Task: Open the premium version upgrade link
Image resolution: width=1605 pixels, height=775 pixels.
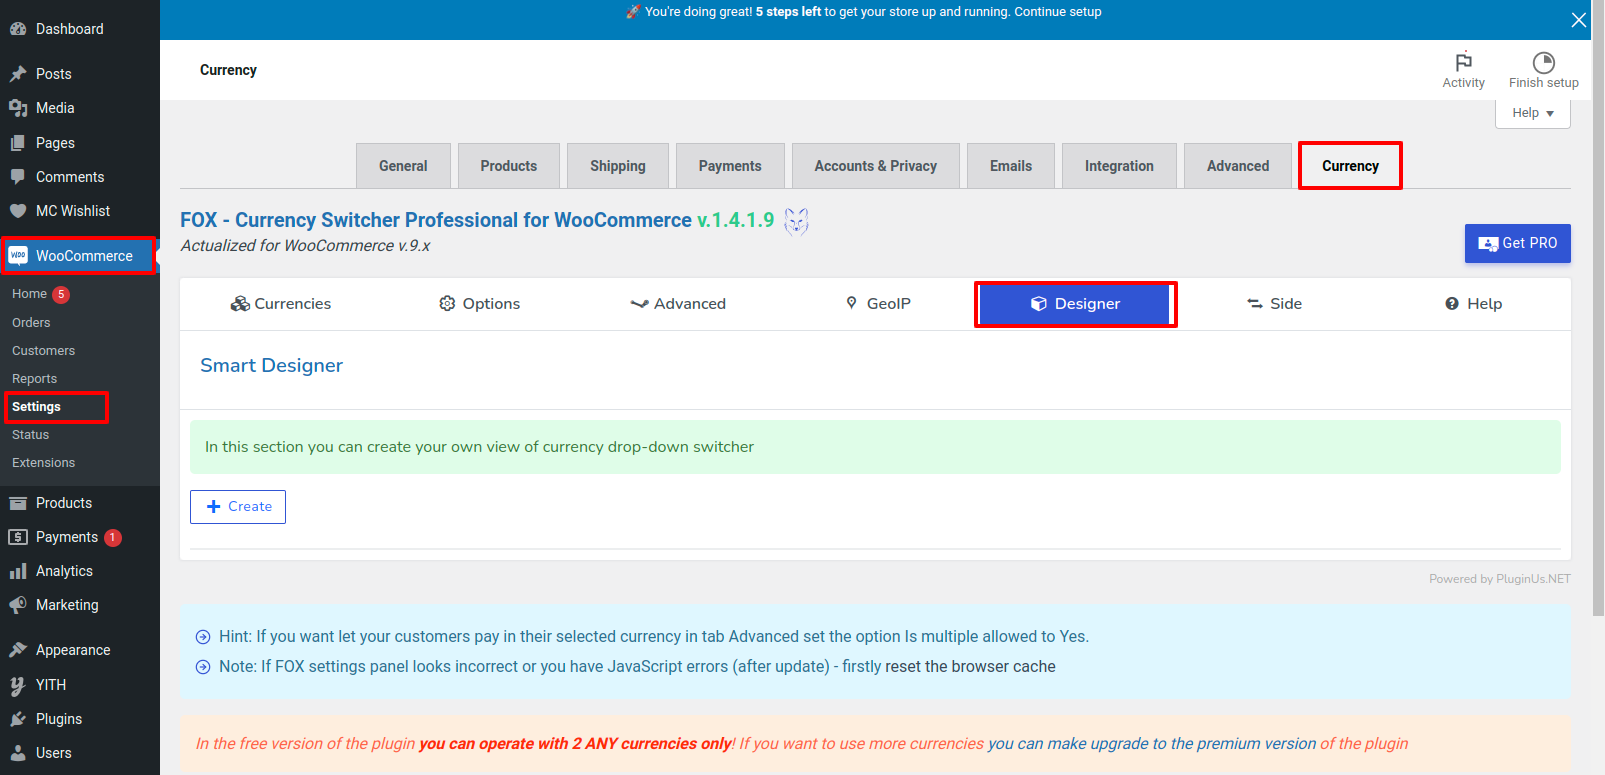Action: [1152, 744]
